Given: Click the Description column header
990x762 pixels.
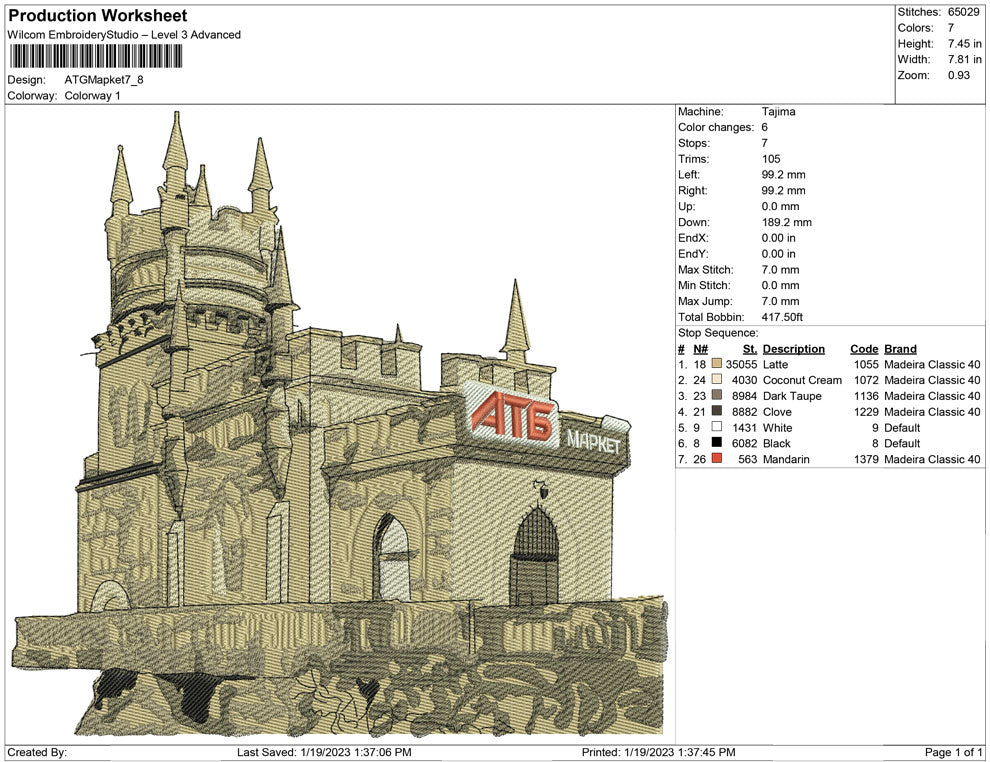Looking at the screenshot, I should (x=793, y=349).
